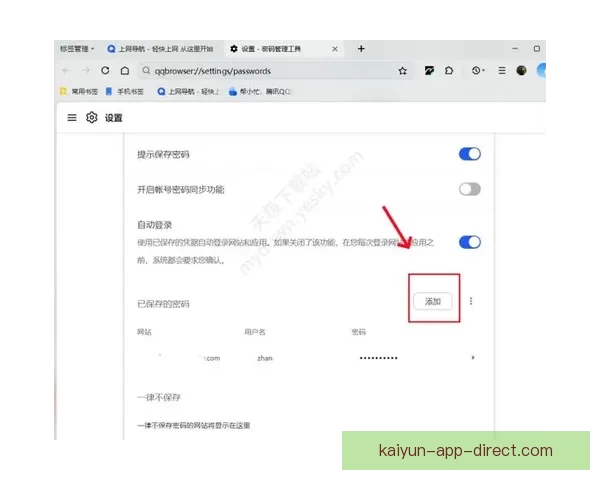The image size is (600, 480).
Task: Minimize the browser window
Action: point(515,49)
